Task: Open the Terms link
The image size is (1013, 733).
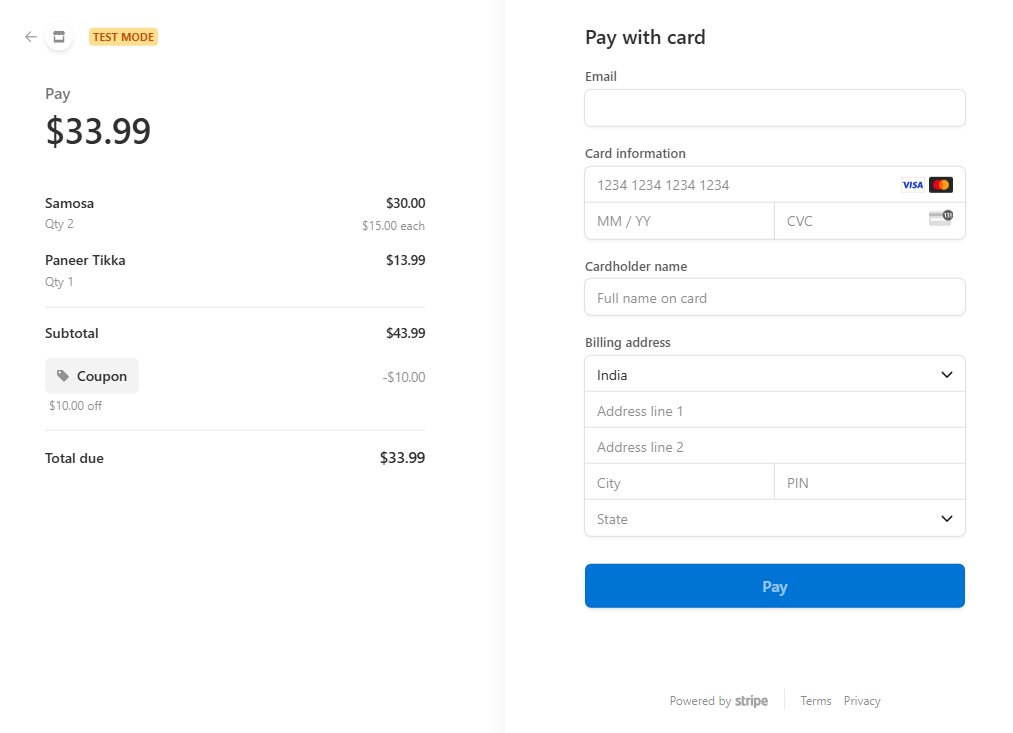Action: (815, 701)
